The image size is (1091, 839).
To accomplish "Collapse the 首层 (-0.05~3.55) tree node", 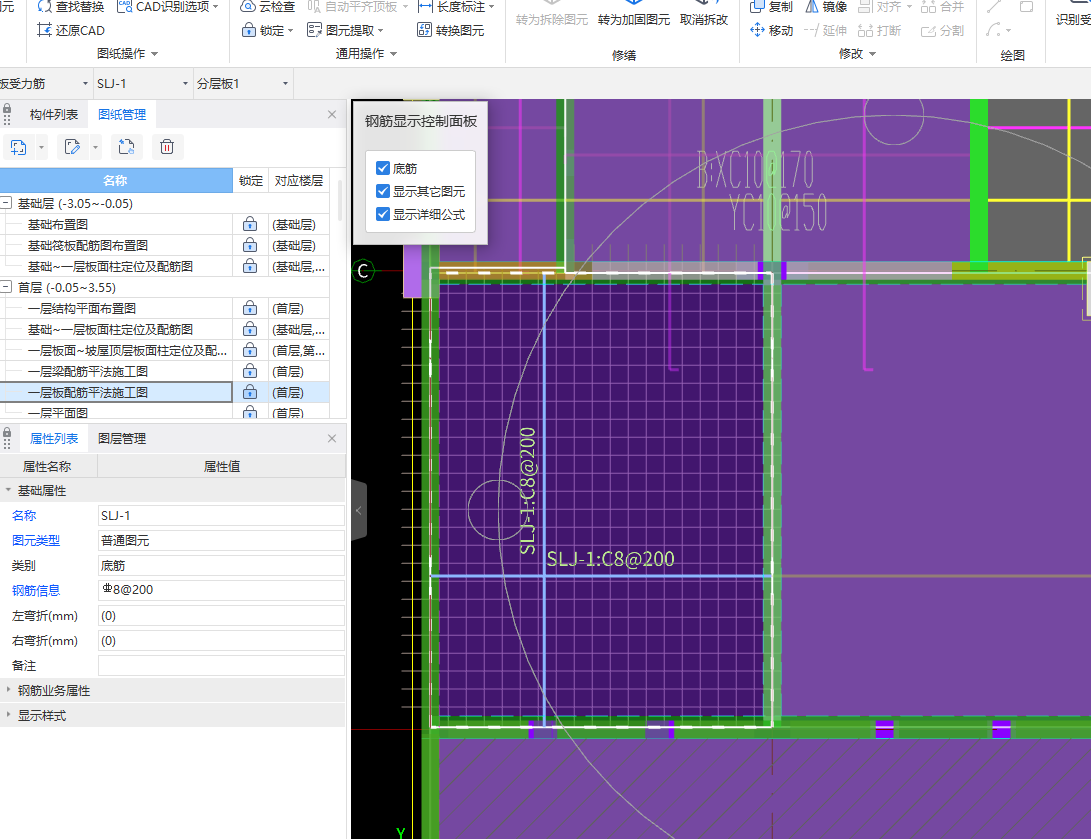I will (7, 288).
